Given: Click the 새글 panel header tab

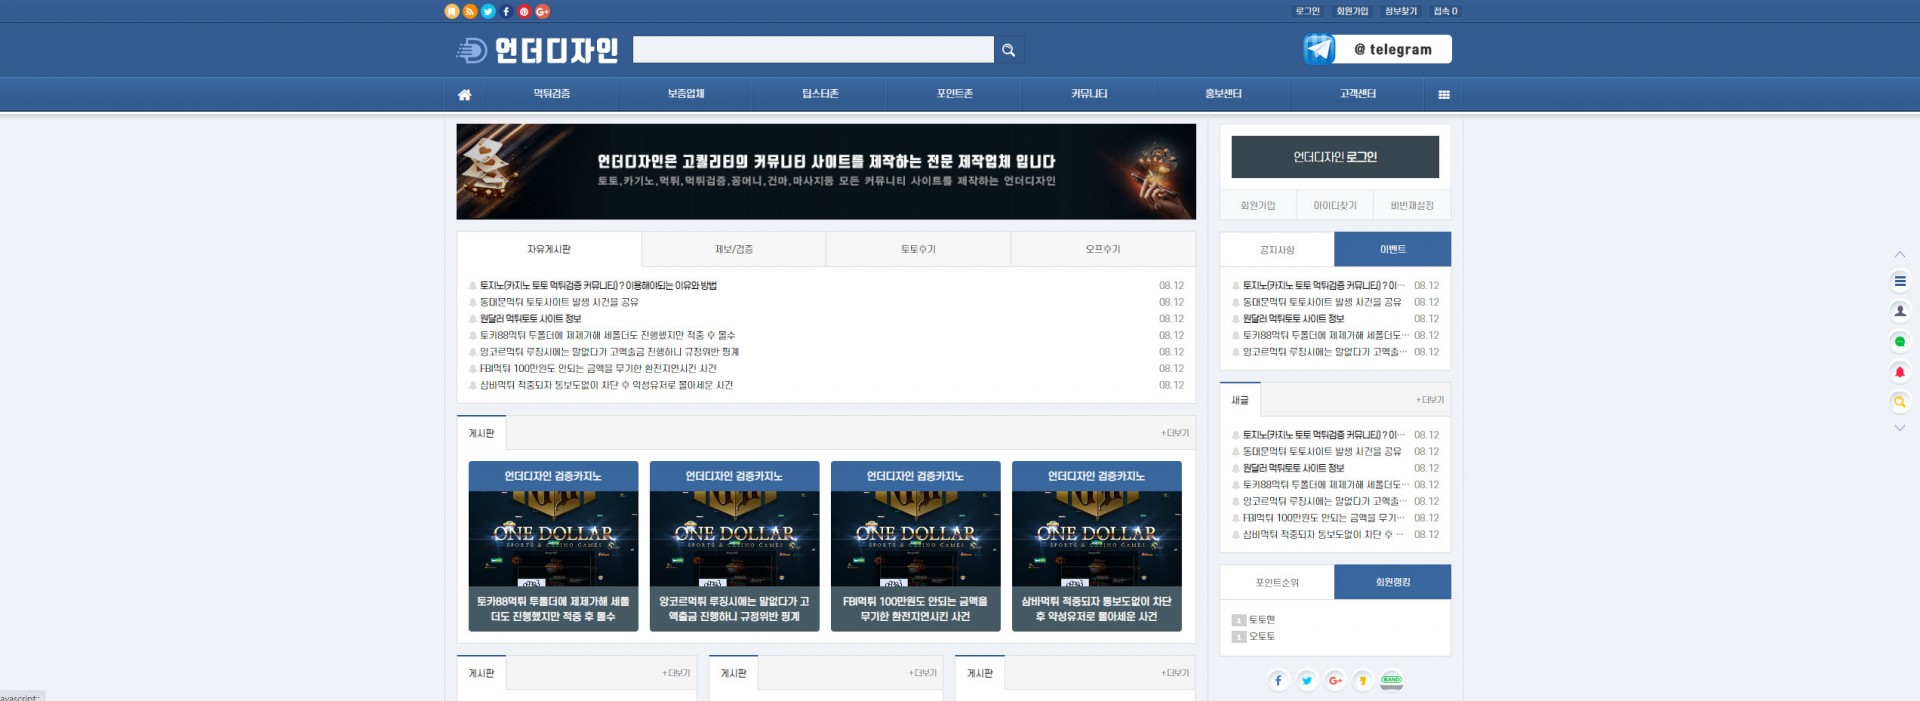Looking at the screenshot, I should tap(1240, 400).
